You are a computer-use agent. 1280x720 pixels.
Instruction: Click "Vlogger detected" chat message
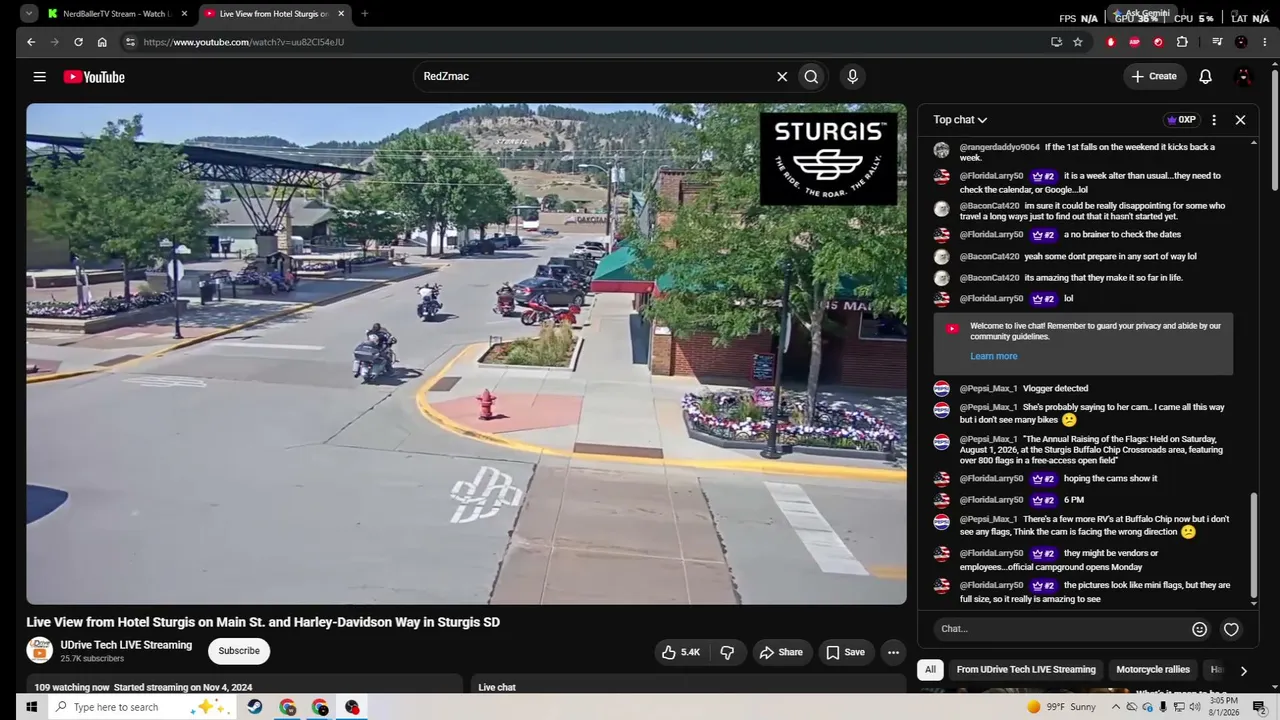click(1056, 388)
